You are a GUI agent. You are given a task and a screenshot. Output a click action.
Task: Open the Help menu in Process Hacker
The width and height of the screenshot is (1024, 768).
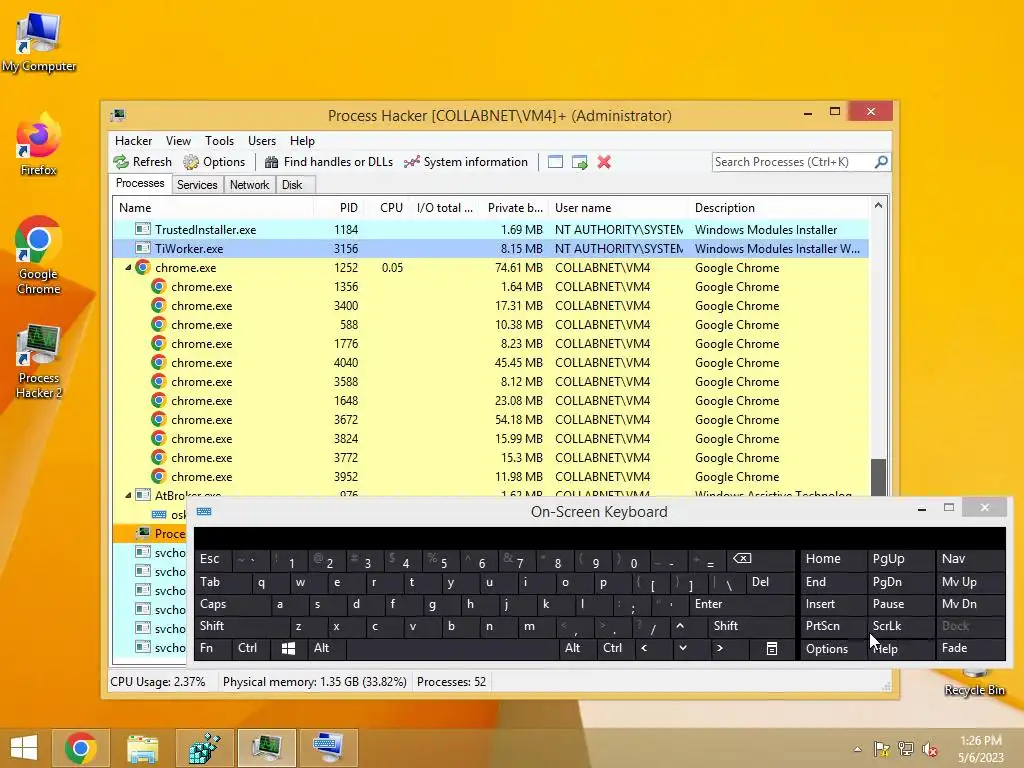pos(302,141)
